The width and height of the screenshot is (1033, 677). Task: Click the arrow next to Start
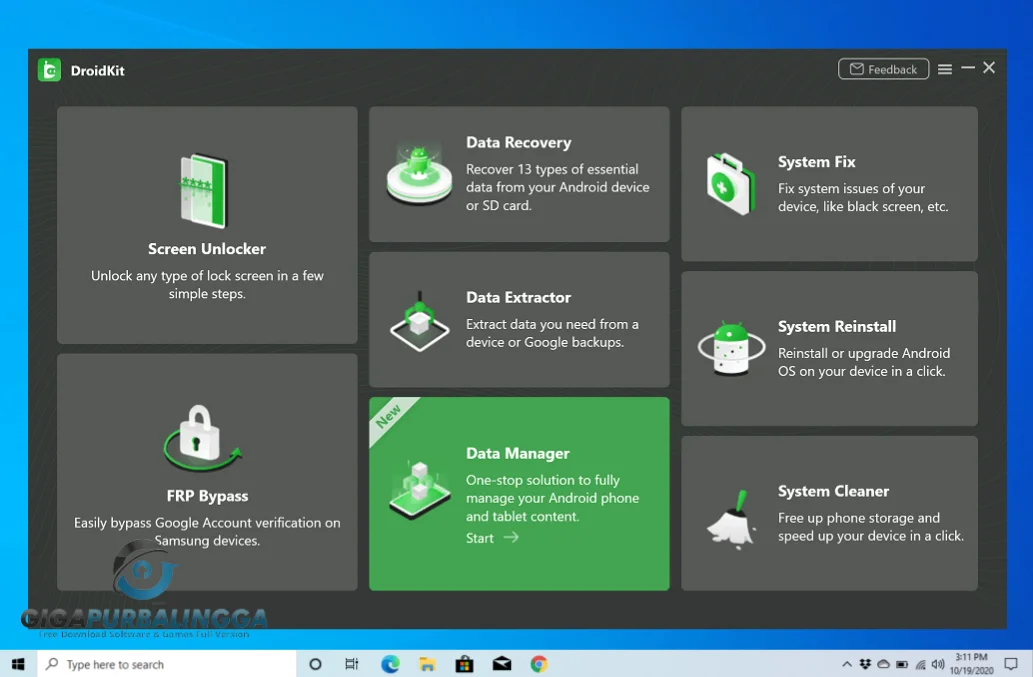tap(511, 537)
